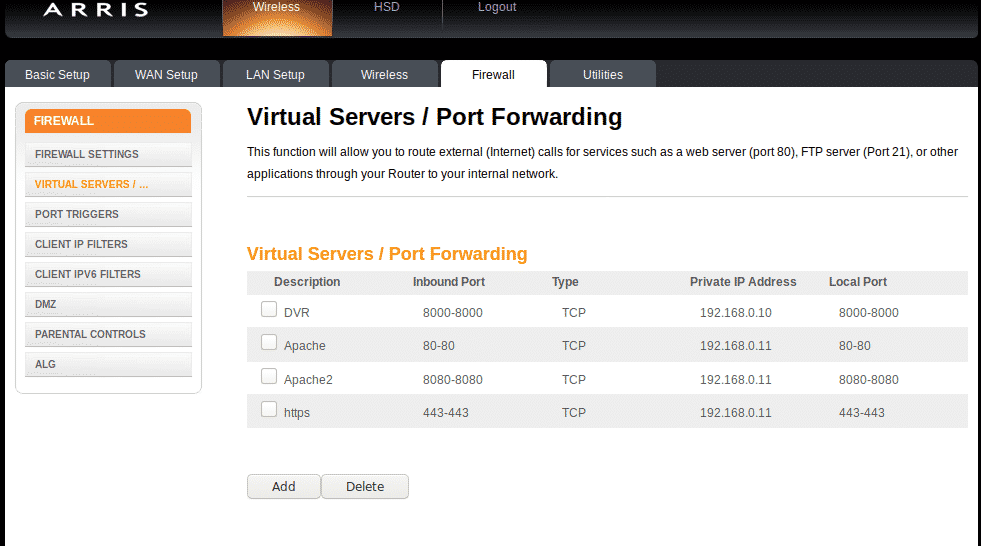Tick the Apache2 entry checkbox
The height and width of the screenshot is (546, 981).
point(269,377)
